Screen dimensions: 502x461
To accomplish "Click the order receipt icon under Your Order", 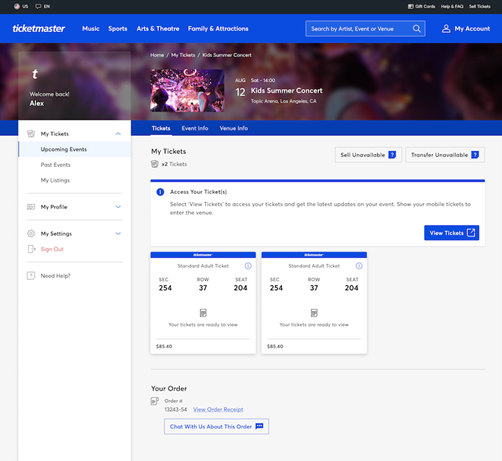I will point(155,401).
